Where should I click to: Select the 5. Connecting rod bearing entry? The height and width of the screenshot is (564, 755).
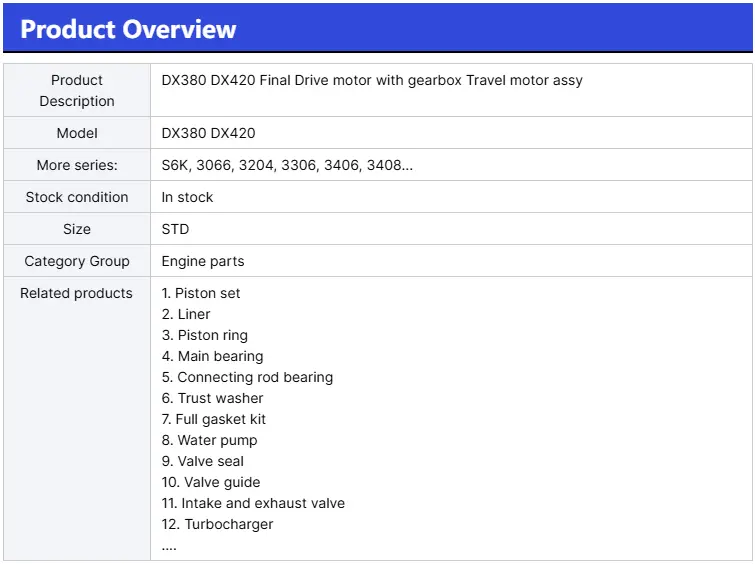pos(247,377)
